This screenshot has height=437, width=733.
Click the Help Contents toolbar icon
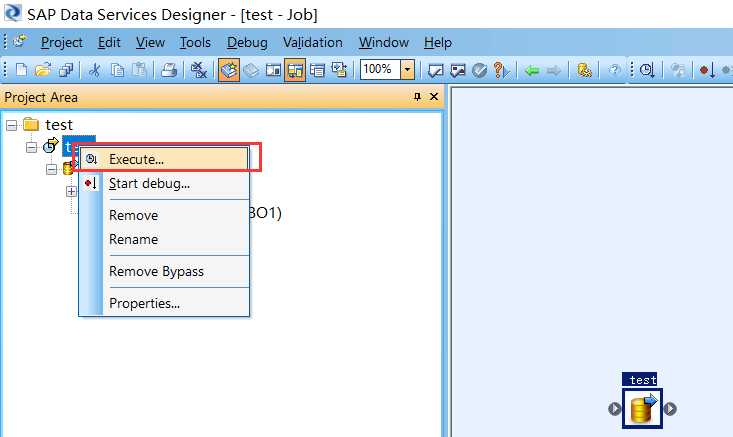[614, 71]
